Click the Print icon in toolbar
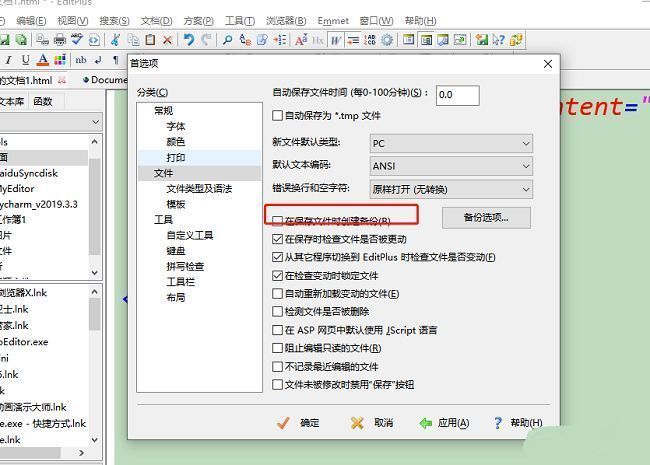 pos(60,40)
